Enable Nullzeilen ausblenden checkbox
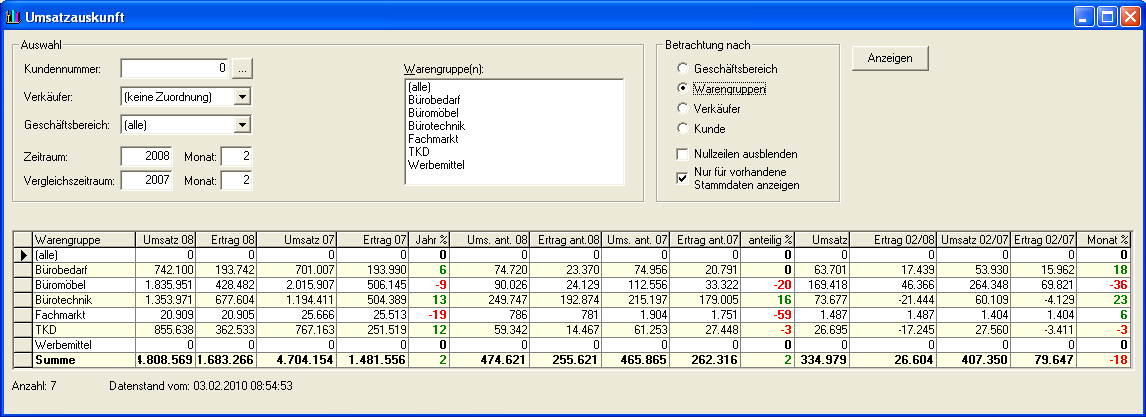The width and height of the screenshot is (1146, 417). point(683,155)
